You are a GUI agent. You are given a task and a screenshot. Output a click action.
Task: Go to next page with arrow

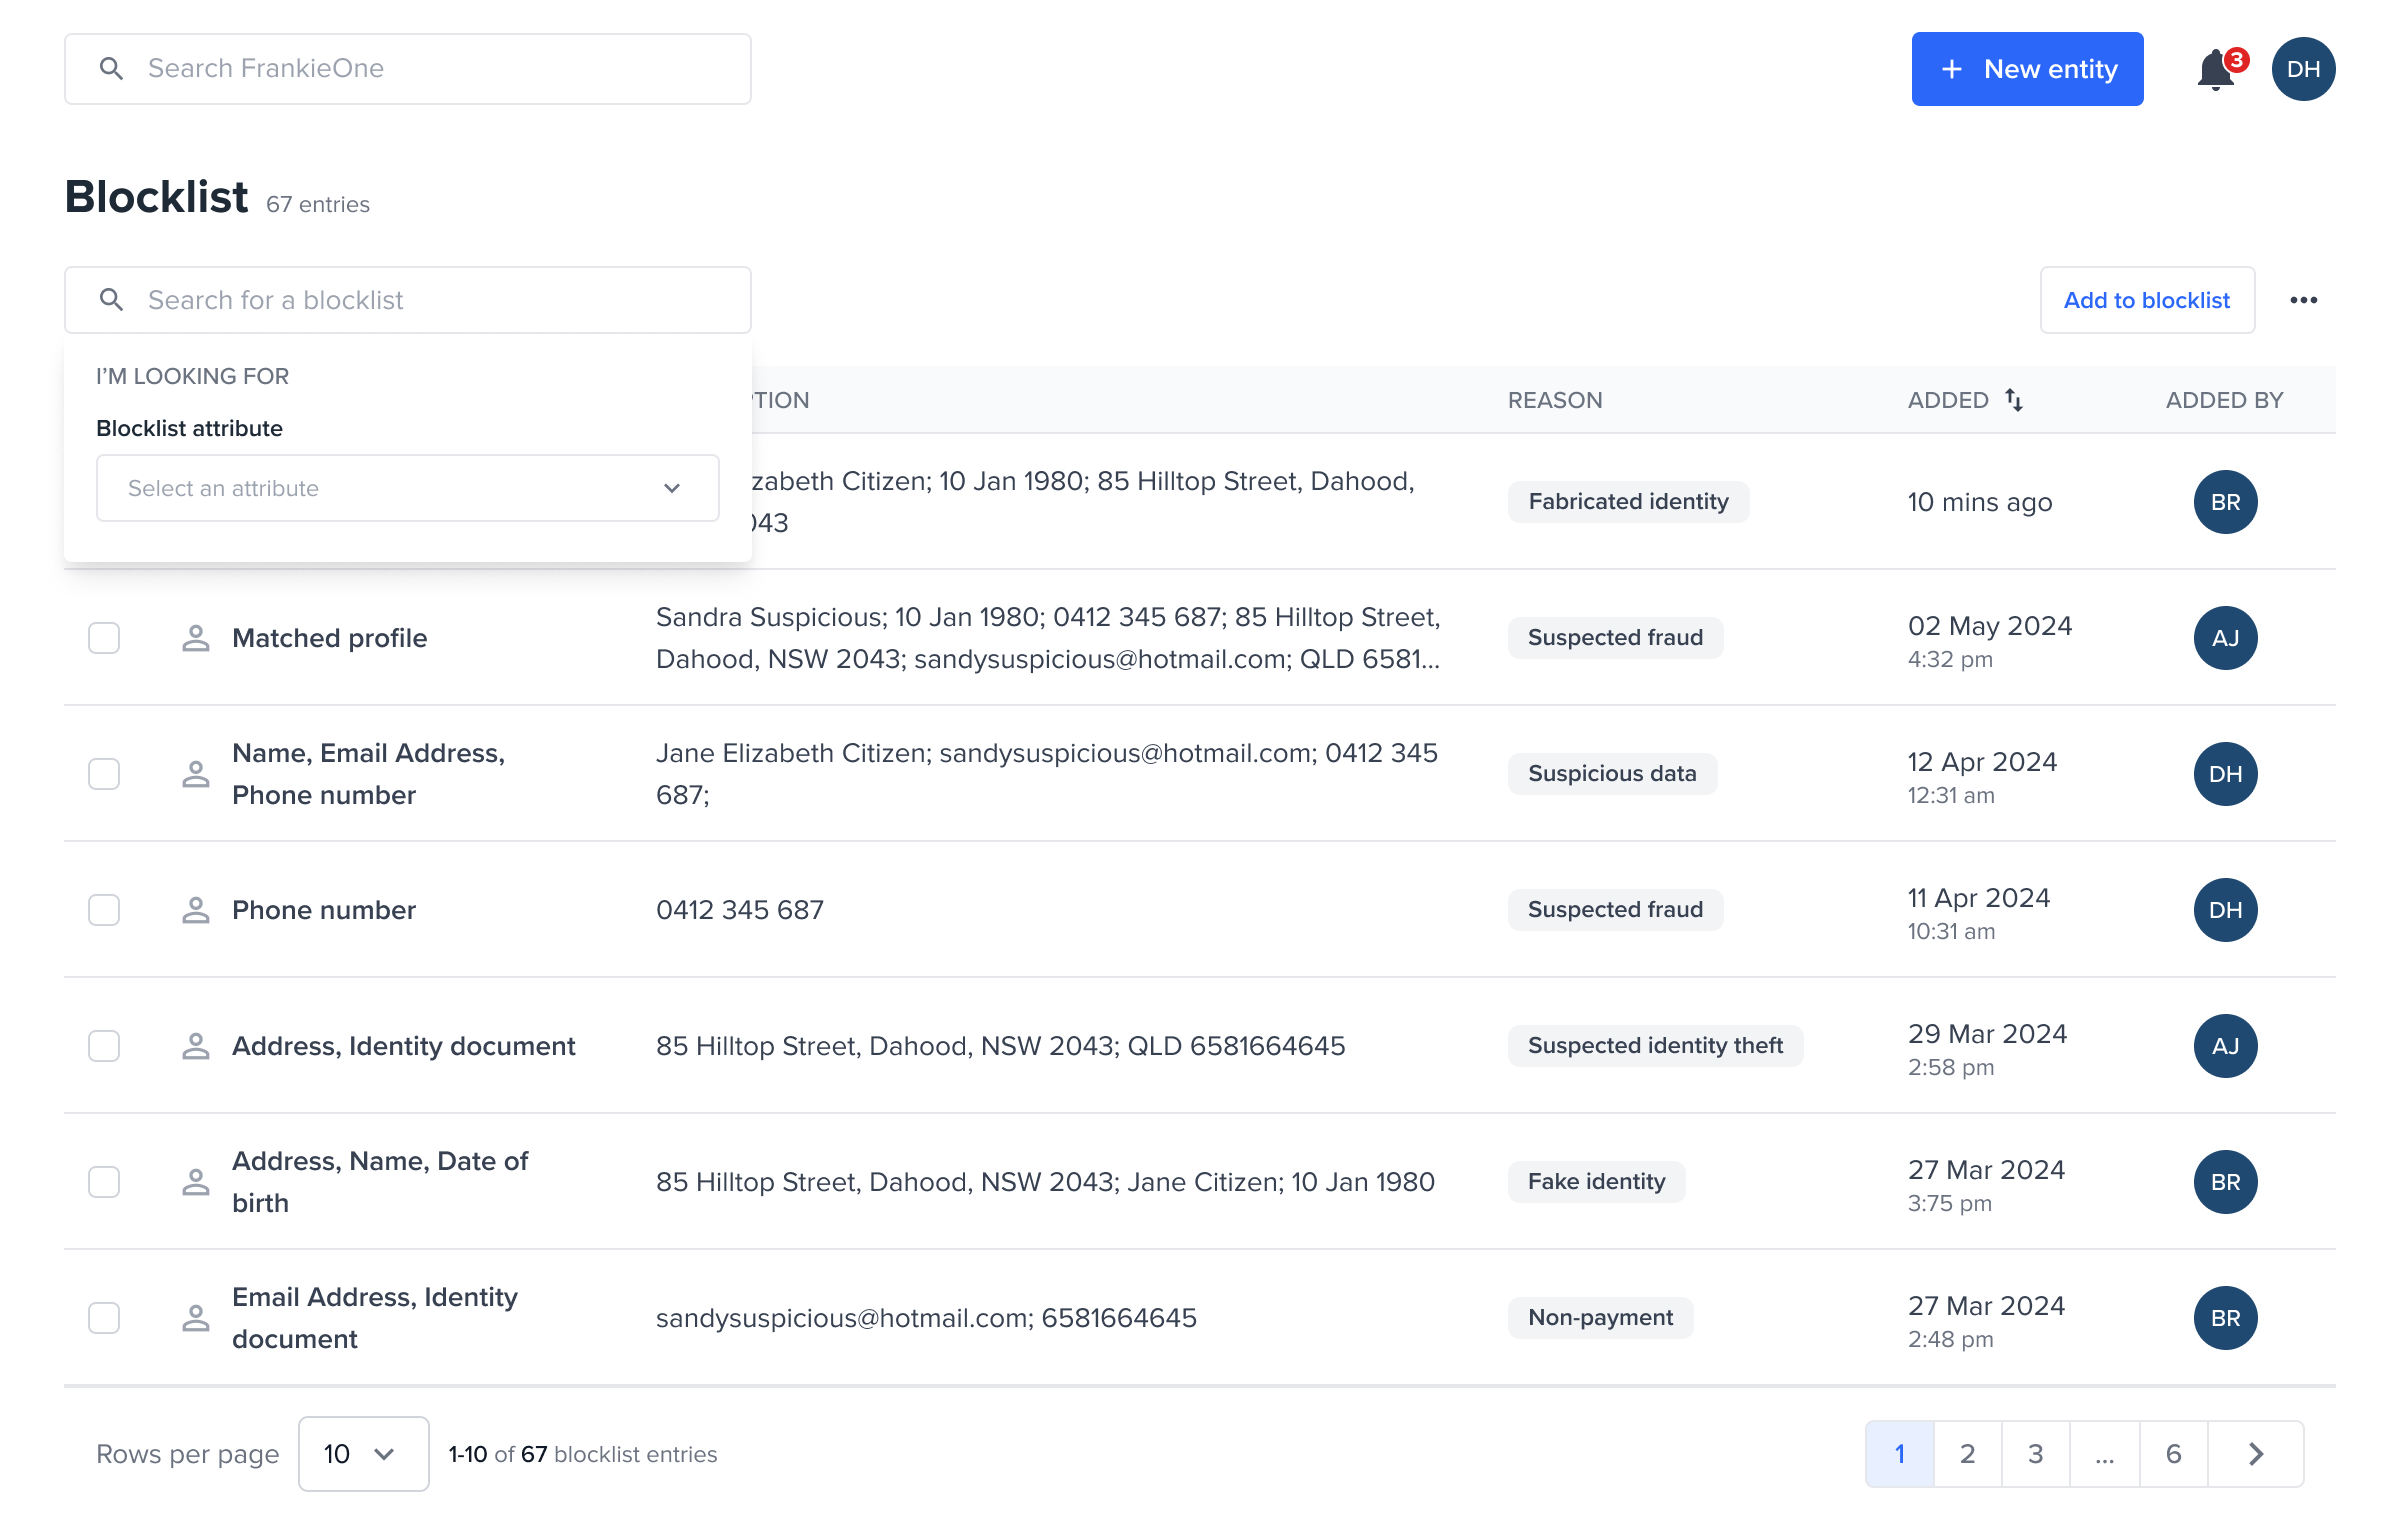[x=2256, y=1454]
